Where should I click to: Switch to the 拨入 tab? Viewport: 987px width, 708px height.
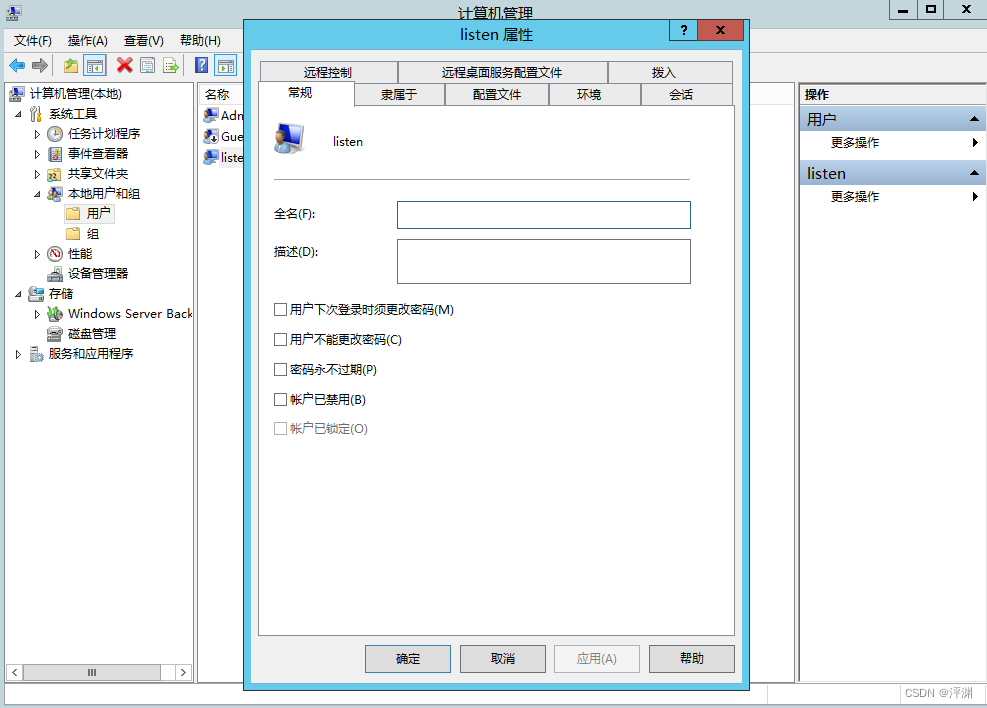tap(663, 72)
